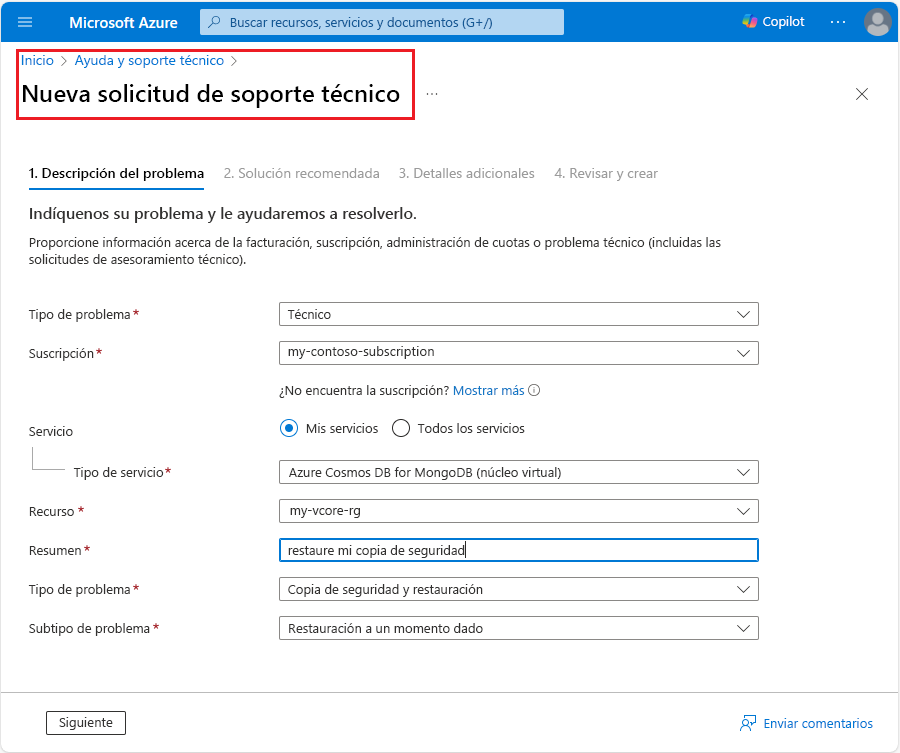The width and height of the screenshot is (900, 753).
Task: Switch to the Solución recomendada tab
Action: pyautogui.click(x=301, y=173)
